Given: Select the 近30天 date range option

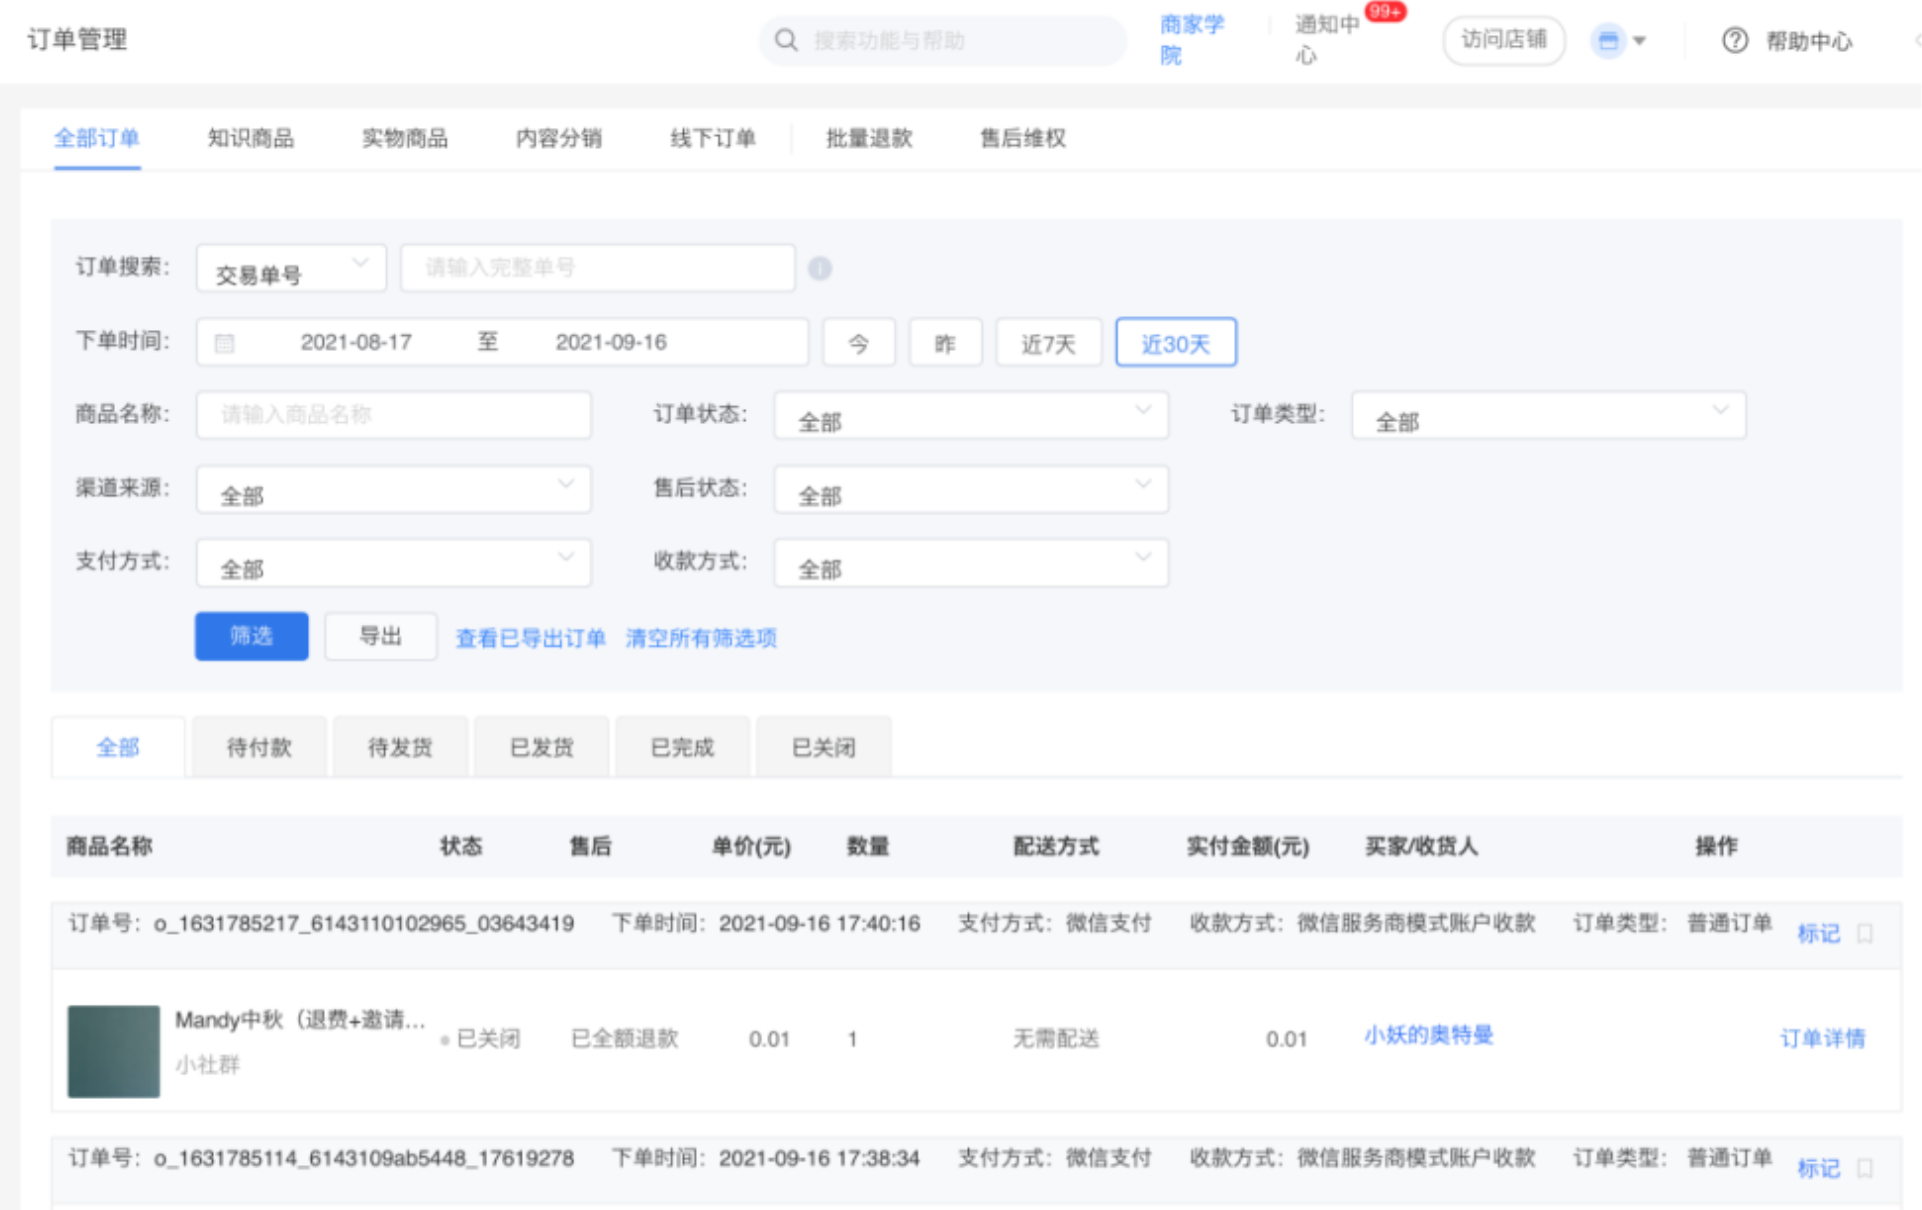Looking at the screenshot, I should [x=1175, y=343].
